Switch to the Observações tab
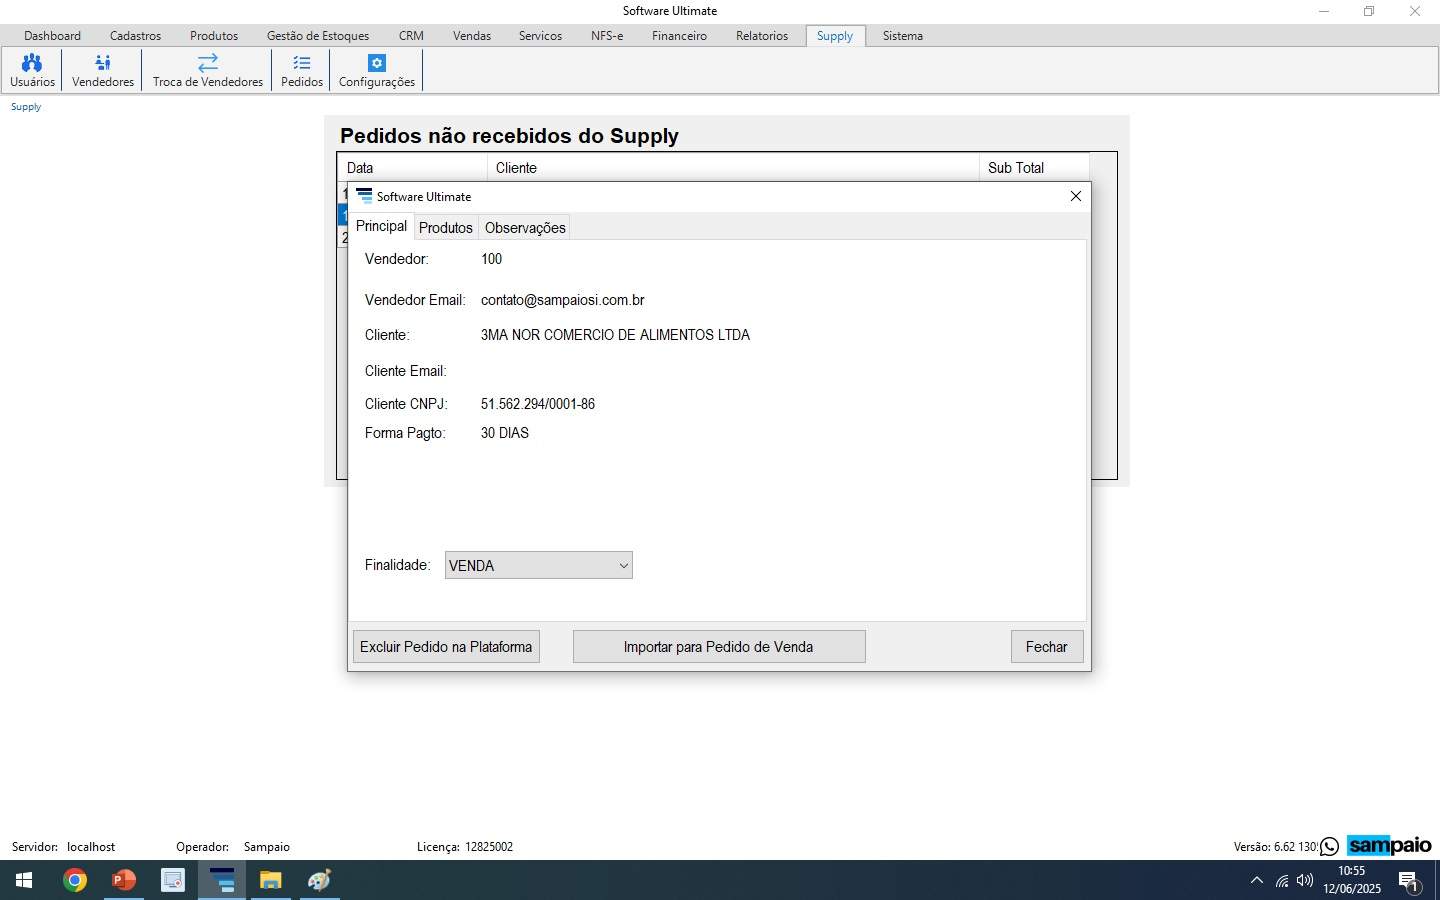Viewport: 1440px width, 900px height. click(525, 228)
